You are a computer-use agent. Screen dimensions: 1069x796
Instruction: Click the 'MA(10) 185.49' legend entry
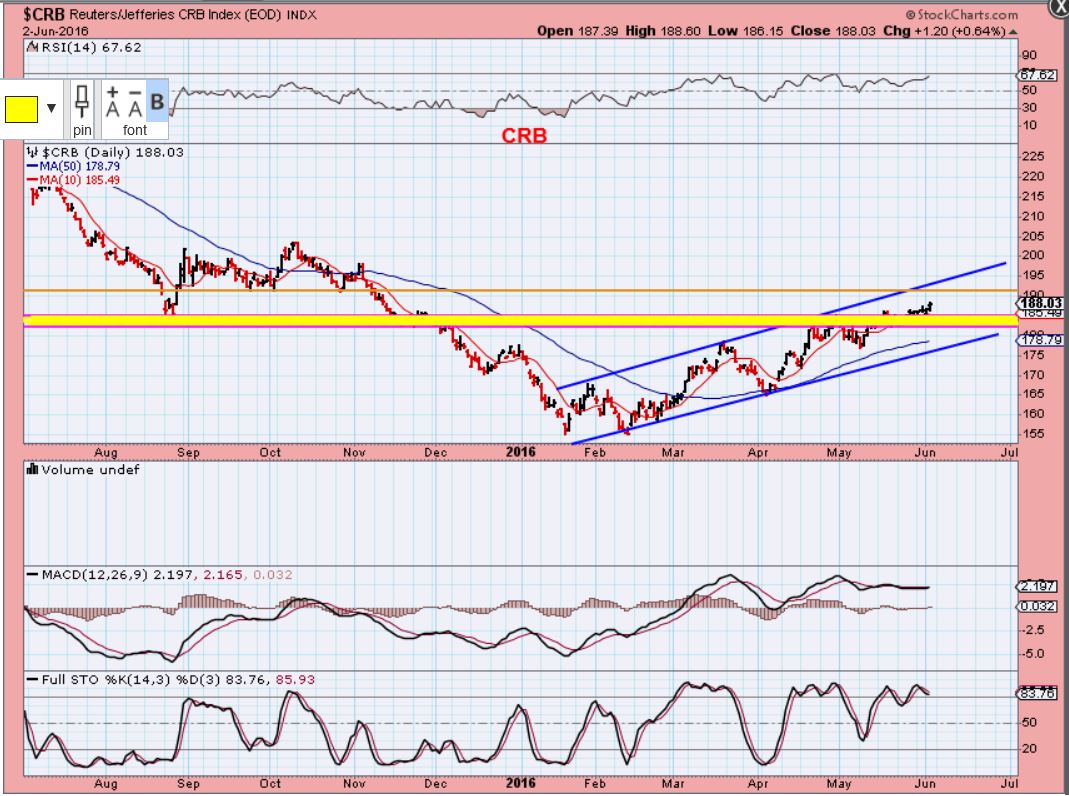tap(79, 180)
